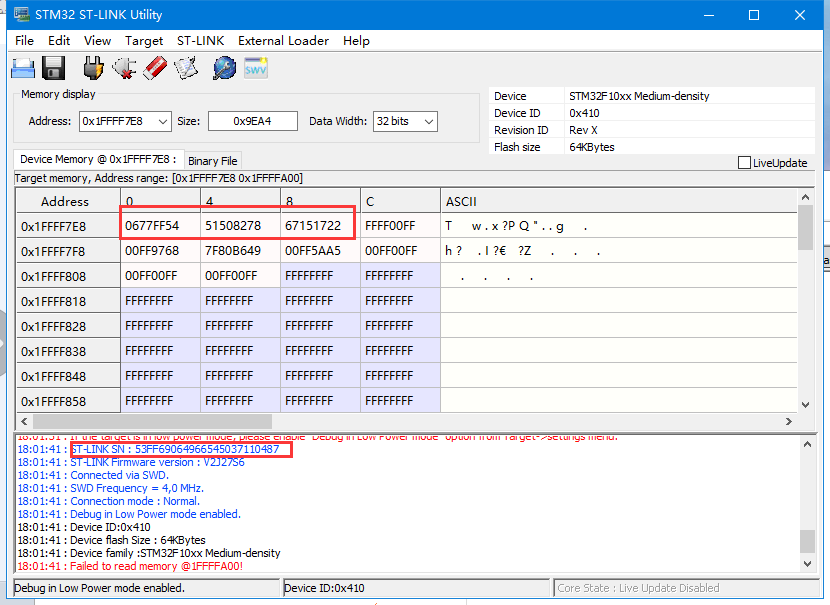Select memory cell 67151722

click(320, 226)
